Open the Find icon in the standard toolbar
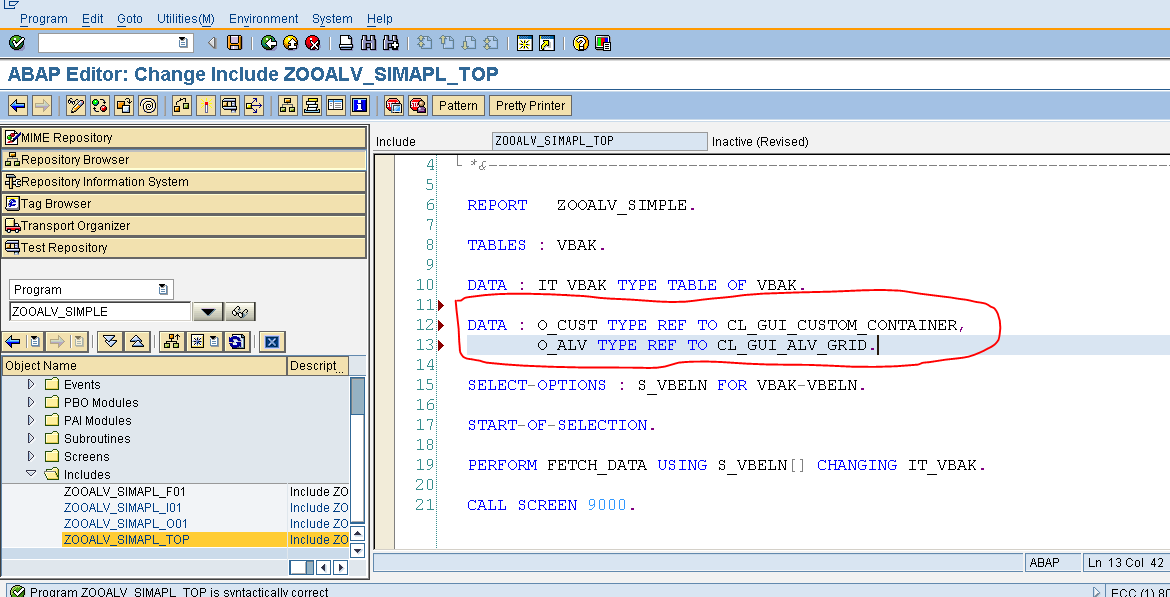This screenshot has width=1170, height=597. (x=367, y=42)
